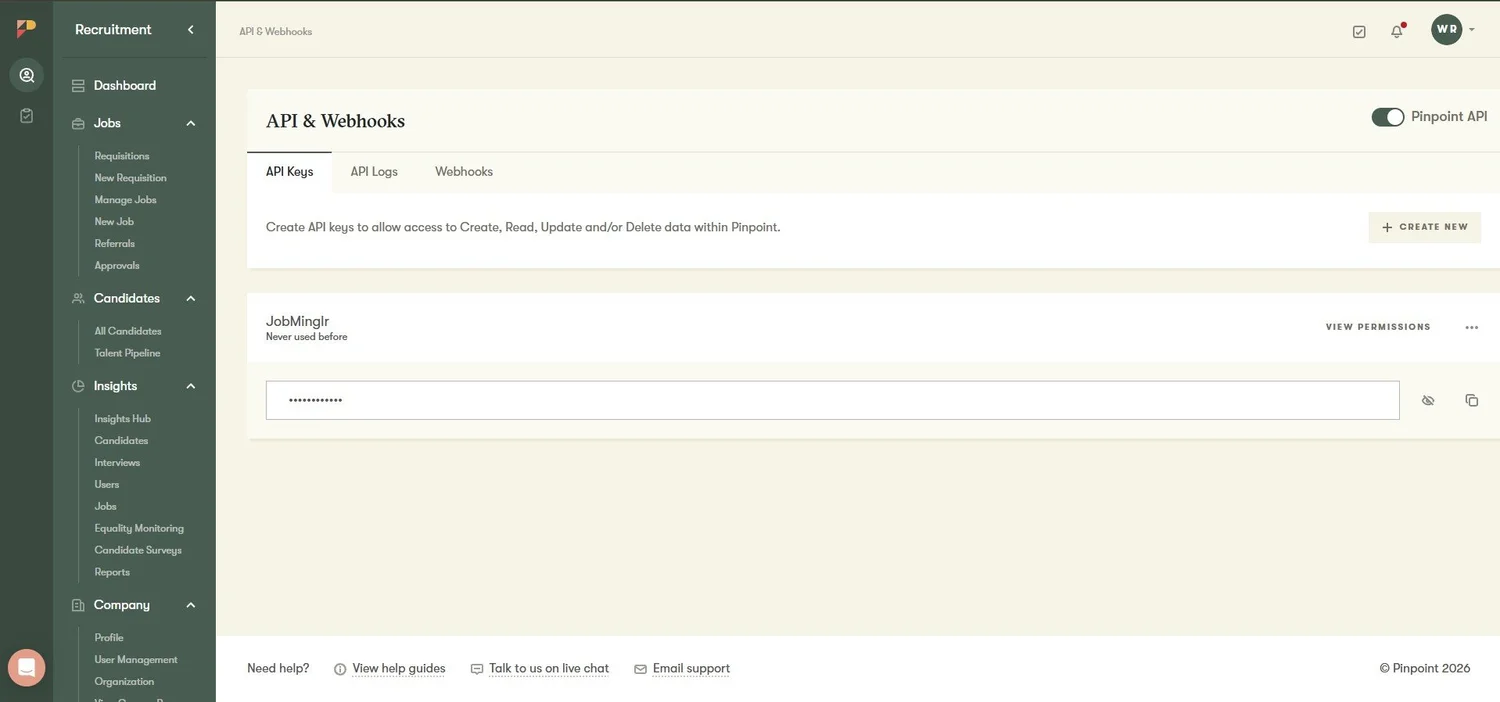
Task: Copy the API key to clipboard
Action: pyautogui.click(x=1471, y=400)
